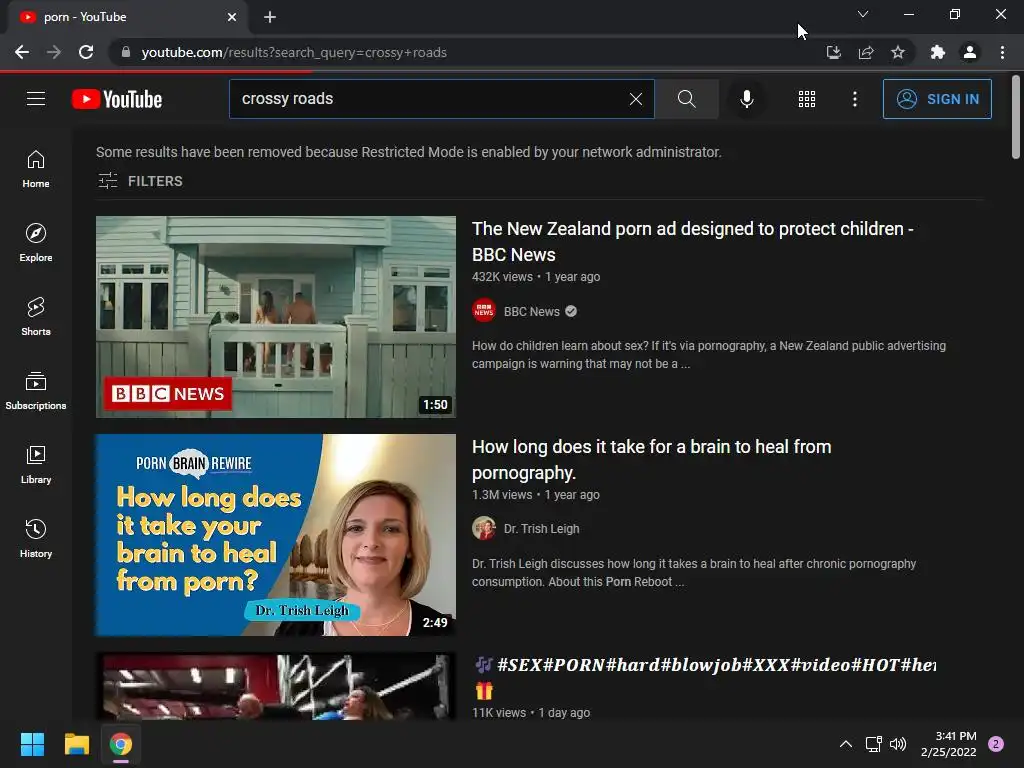The image size is (1024, 768).
Task: Open the New Zealand ad BBC News title
Action: 692,242
